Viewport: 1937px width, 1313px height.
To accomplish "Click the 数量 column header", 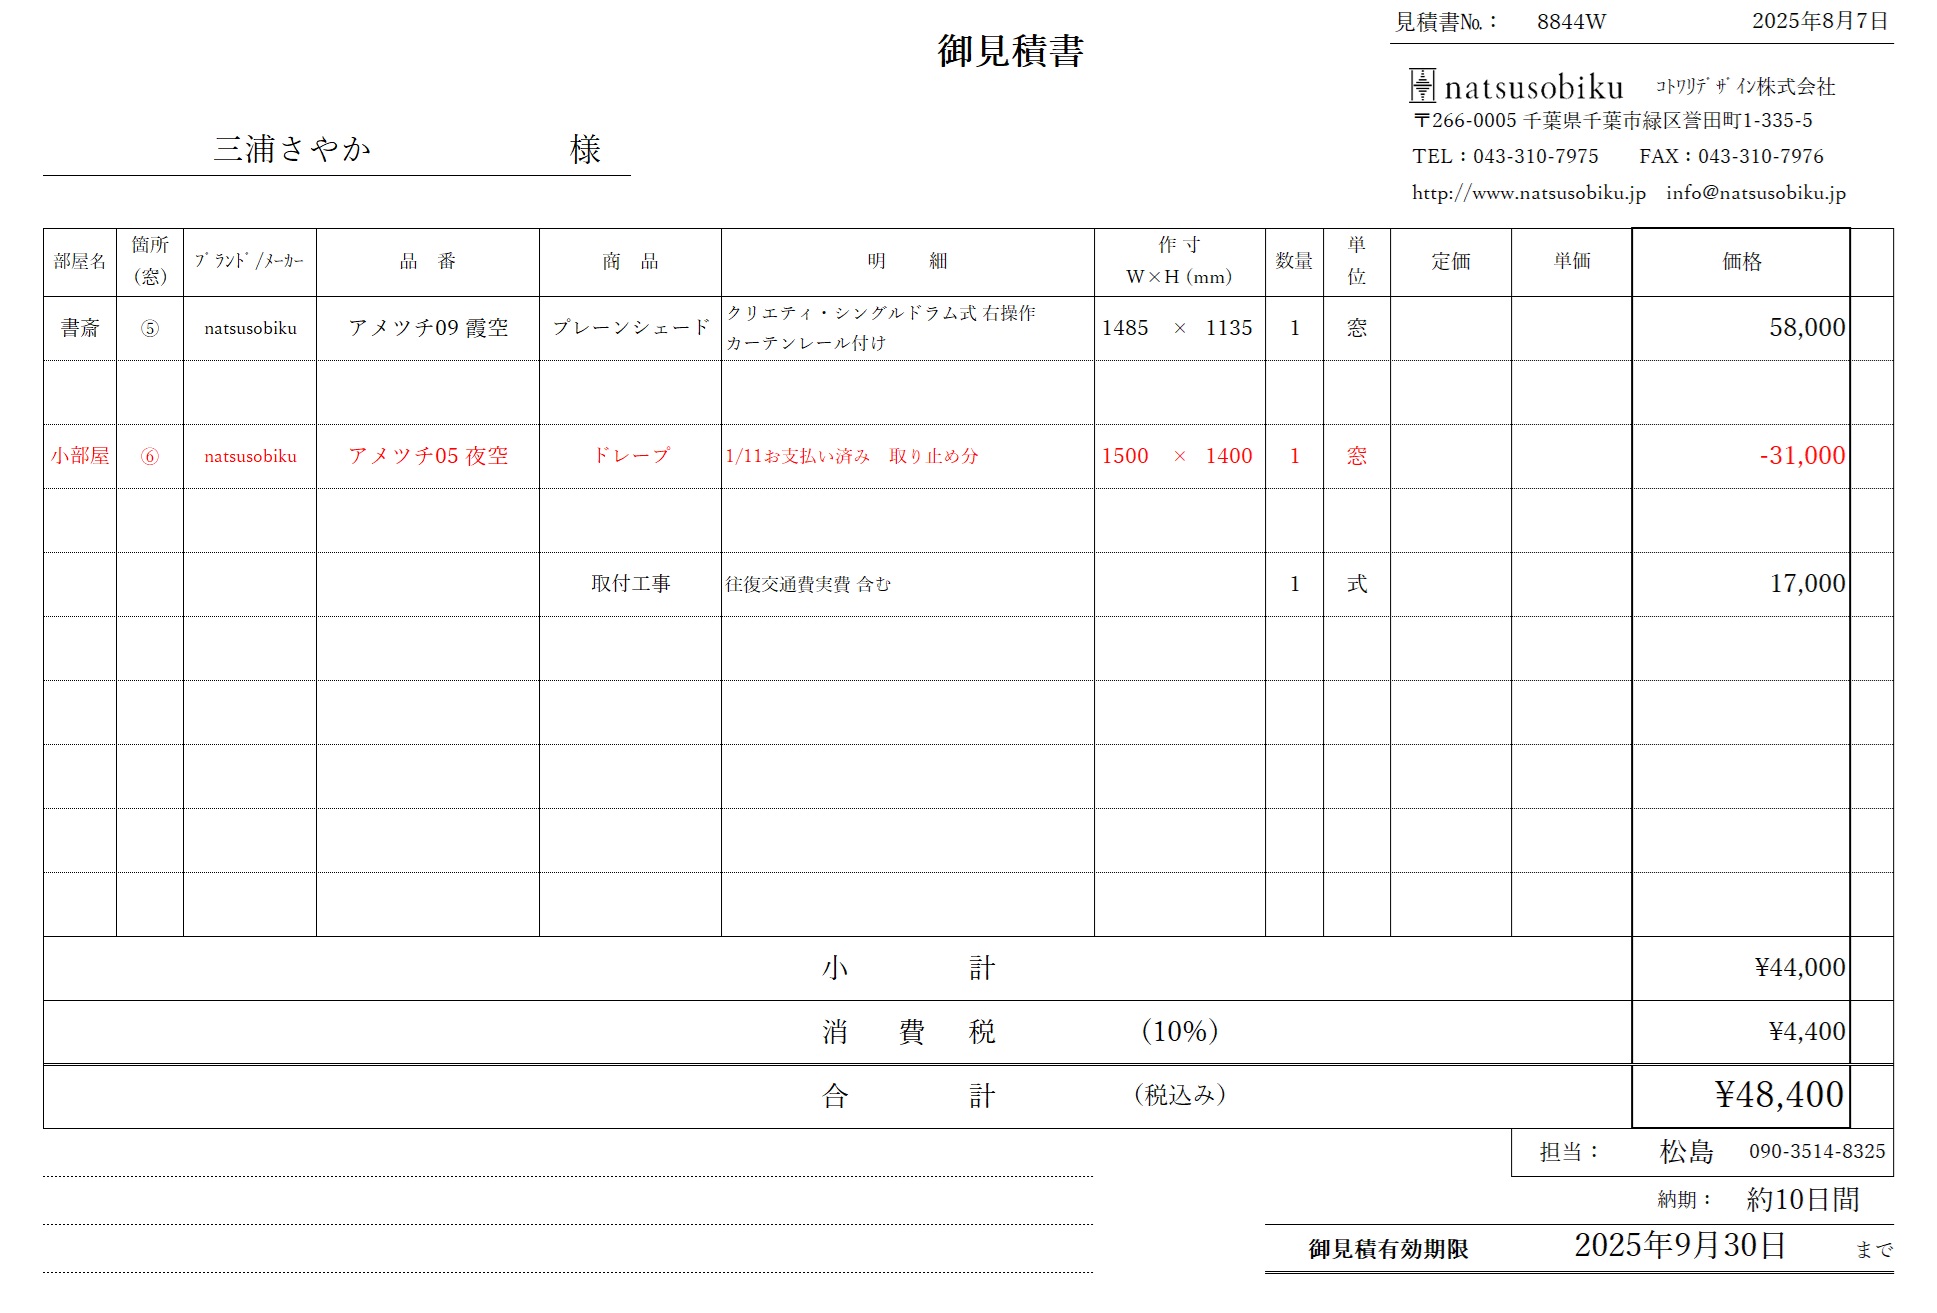I will pos(1294,262).
